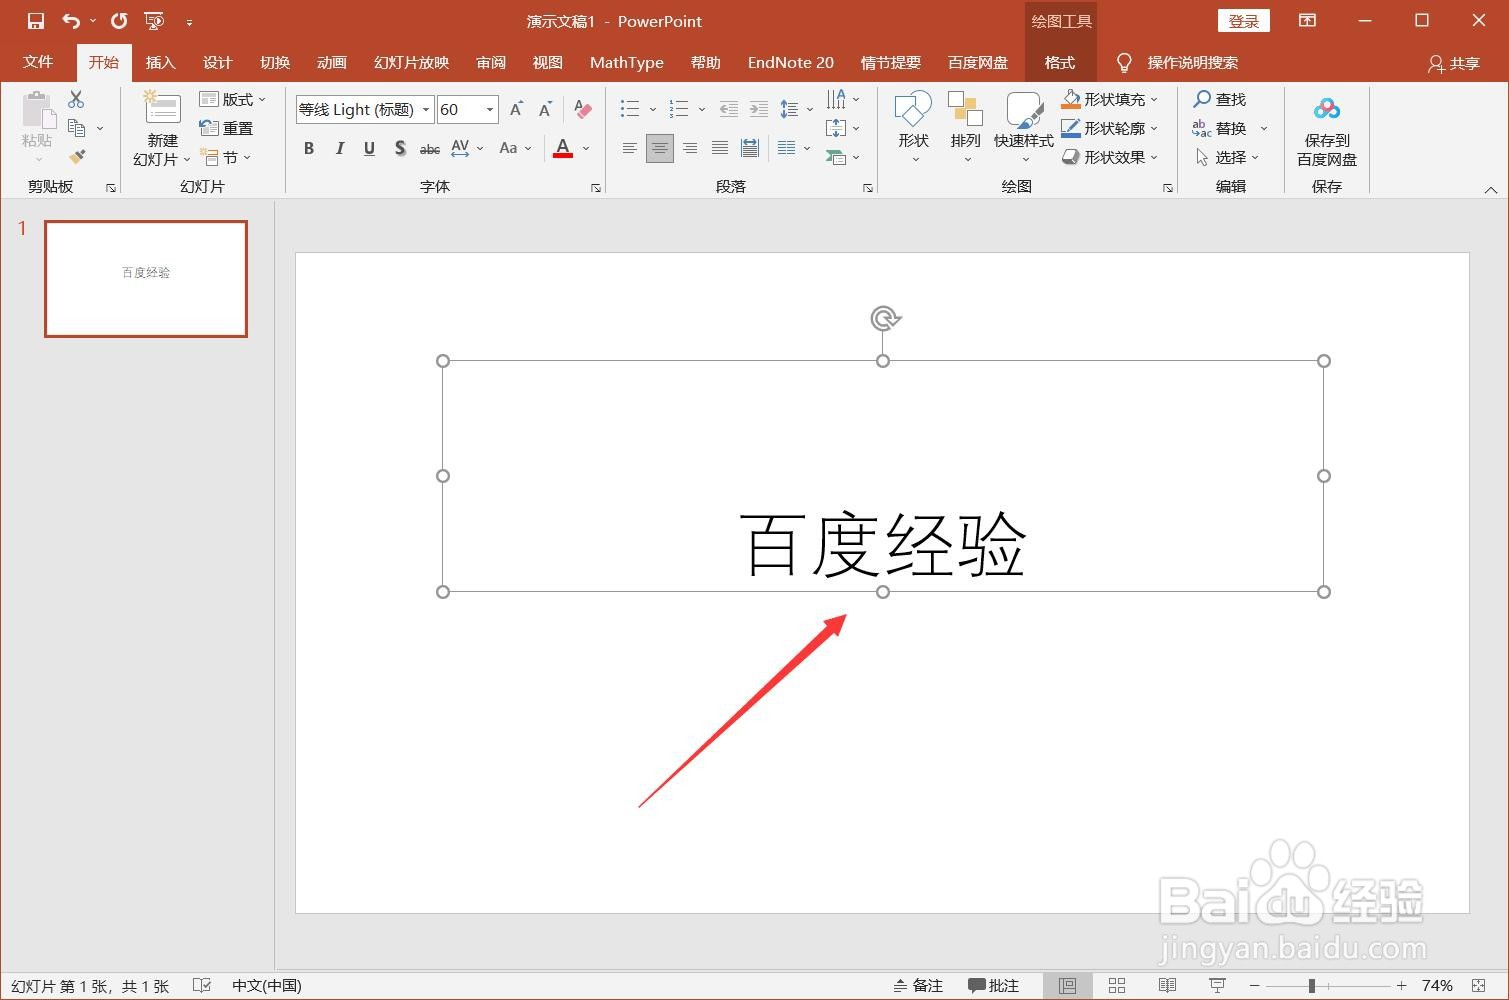Activate the Format Painter brush

pyautogui.click(x=77, y=157)
